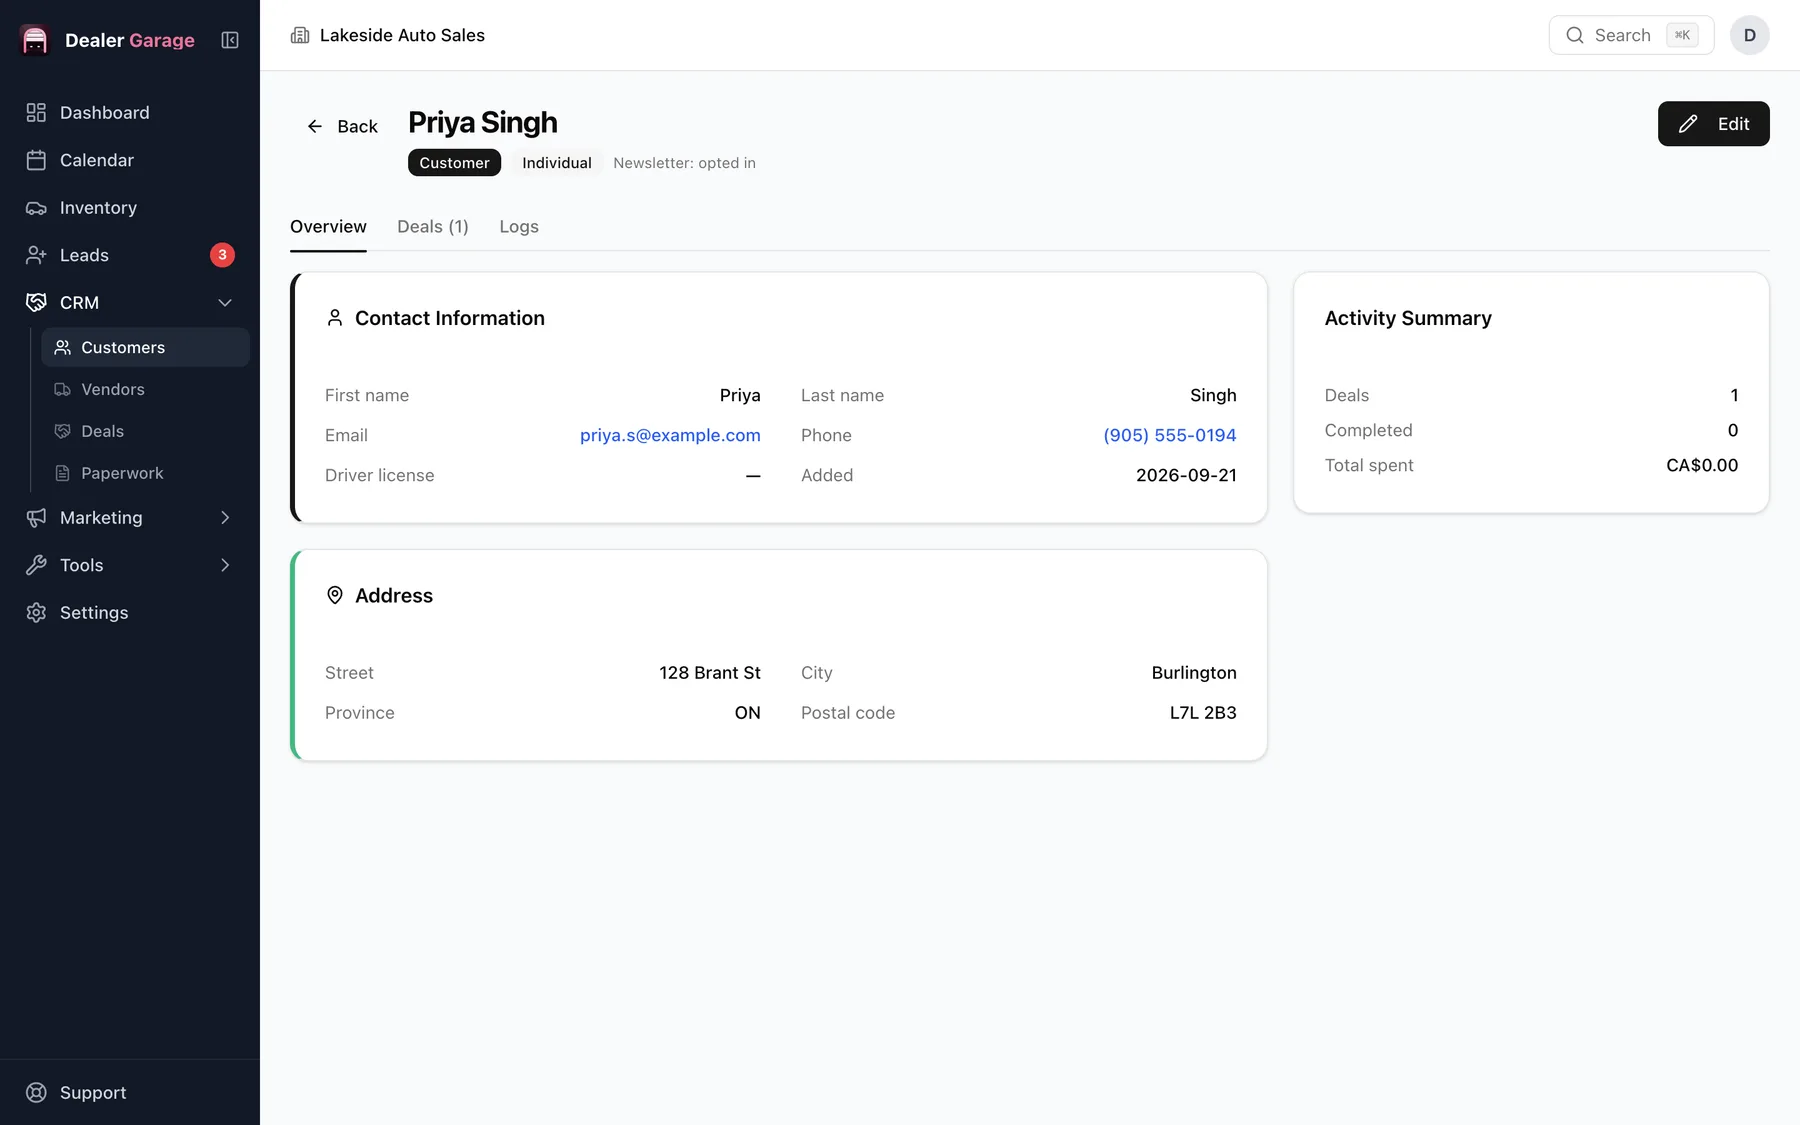Viewport: 1800px width, 1125px height.
Task: Collapse the sidebar with the panel toggle icon
Action: coord(230,40)
